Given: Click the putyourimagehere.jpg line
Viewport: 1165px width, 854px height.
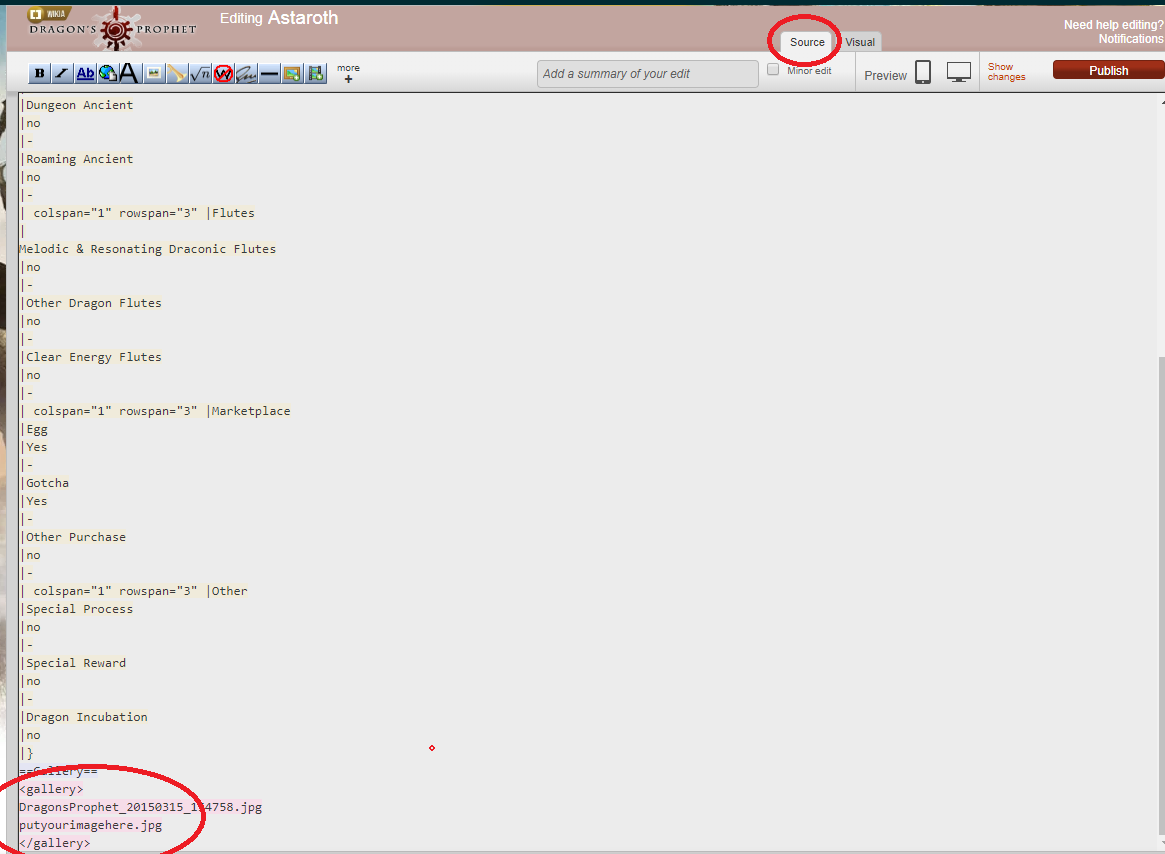Looking at the screenshot, I should (91, 825).
